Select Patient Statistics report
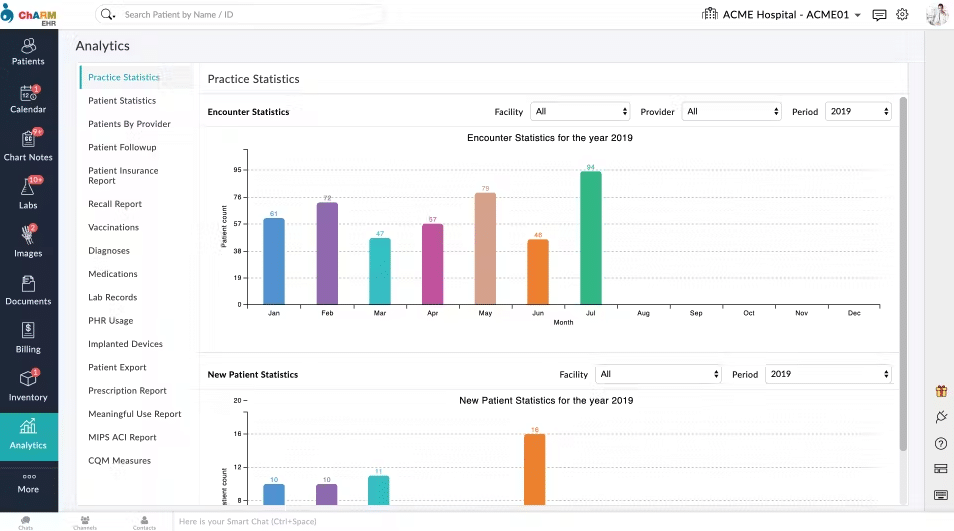 (x=122, y=100)
